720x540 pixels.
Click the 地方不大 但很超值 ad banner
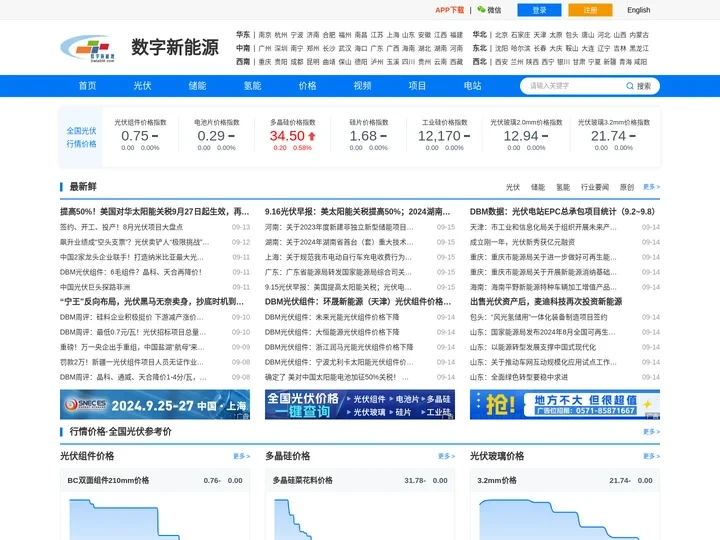[x=565, y=405]
